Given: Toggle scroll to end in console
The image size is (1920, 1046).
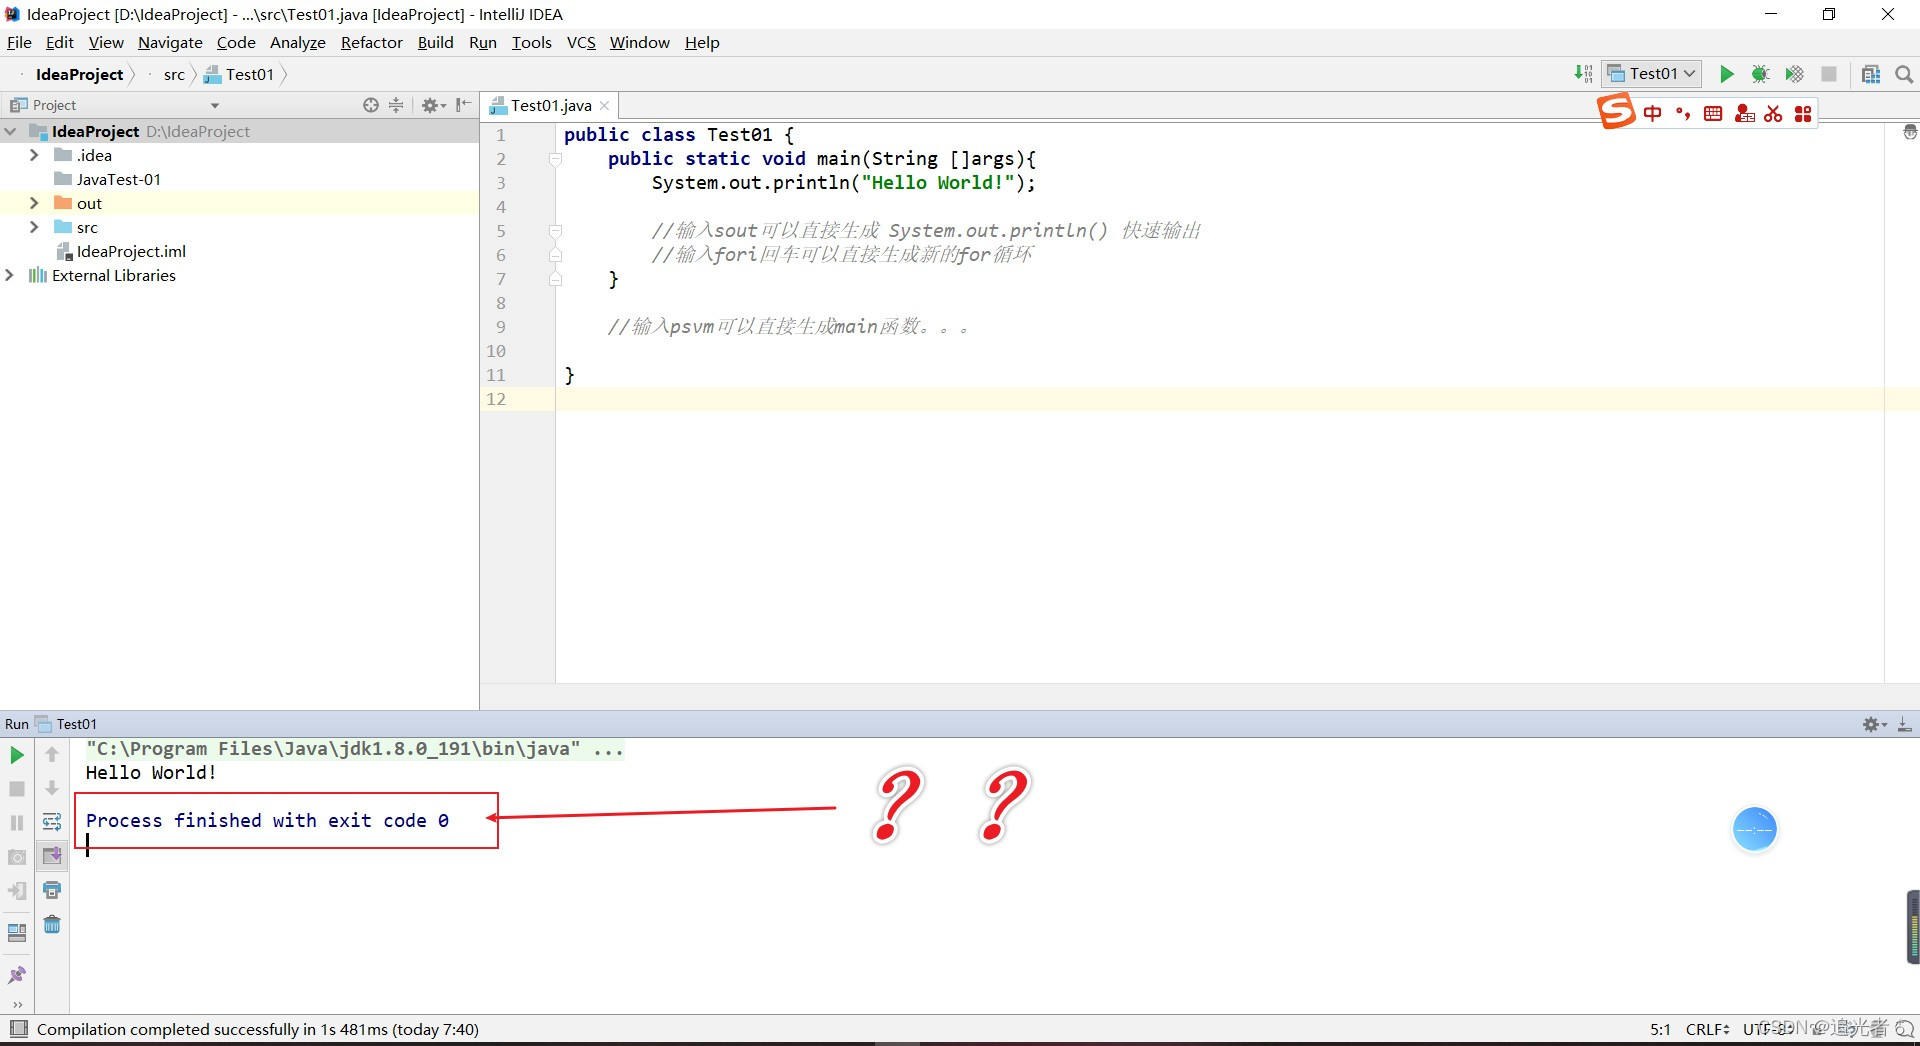Looking at the screenshot, I should coord(52,856).
